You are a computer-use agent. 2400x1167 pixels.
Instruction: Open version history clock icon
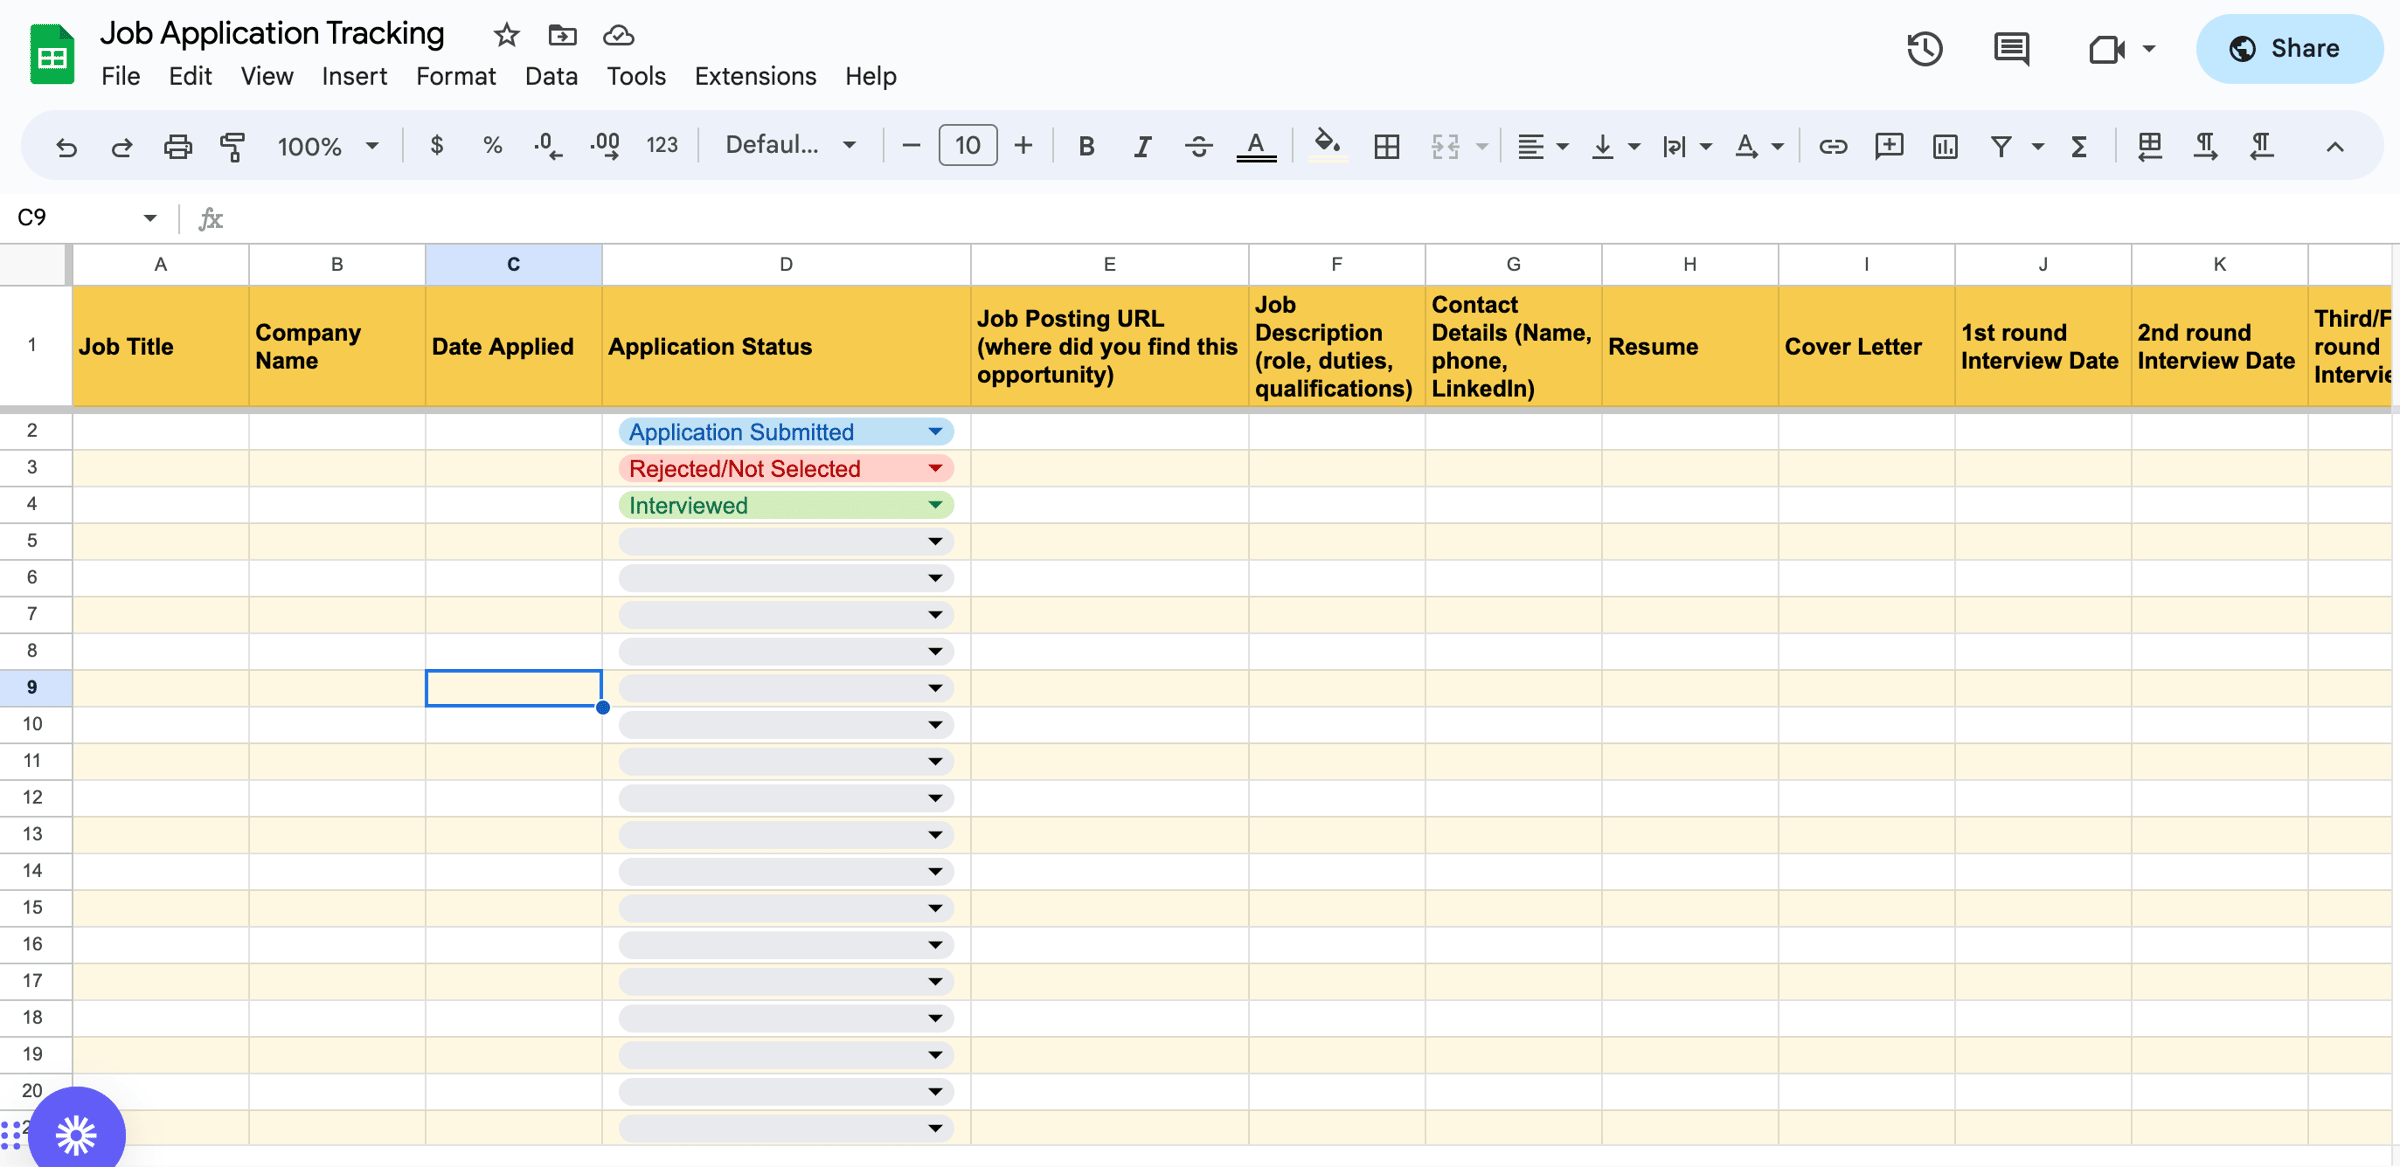[1924, 49]
